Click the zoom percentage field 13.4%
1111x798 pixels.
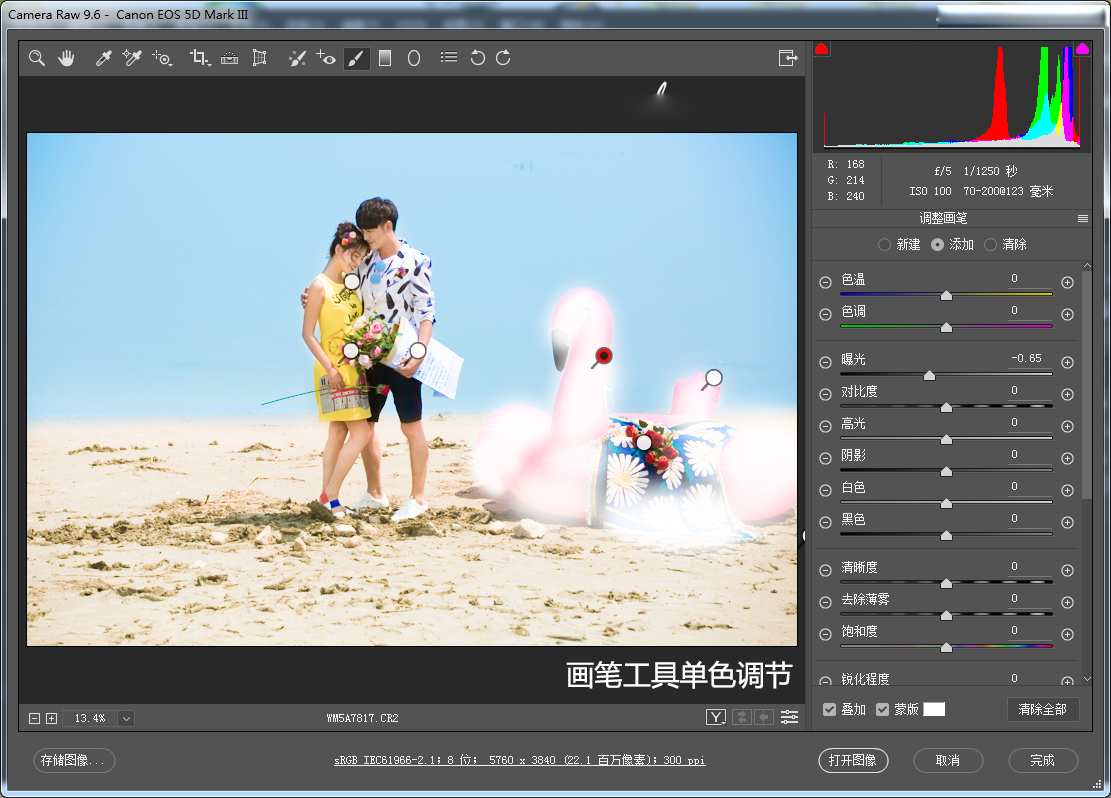click(90, 719)
